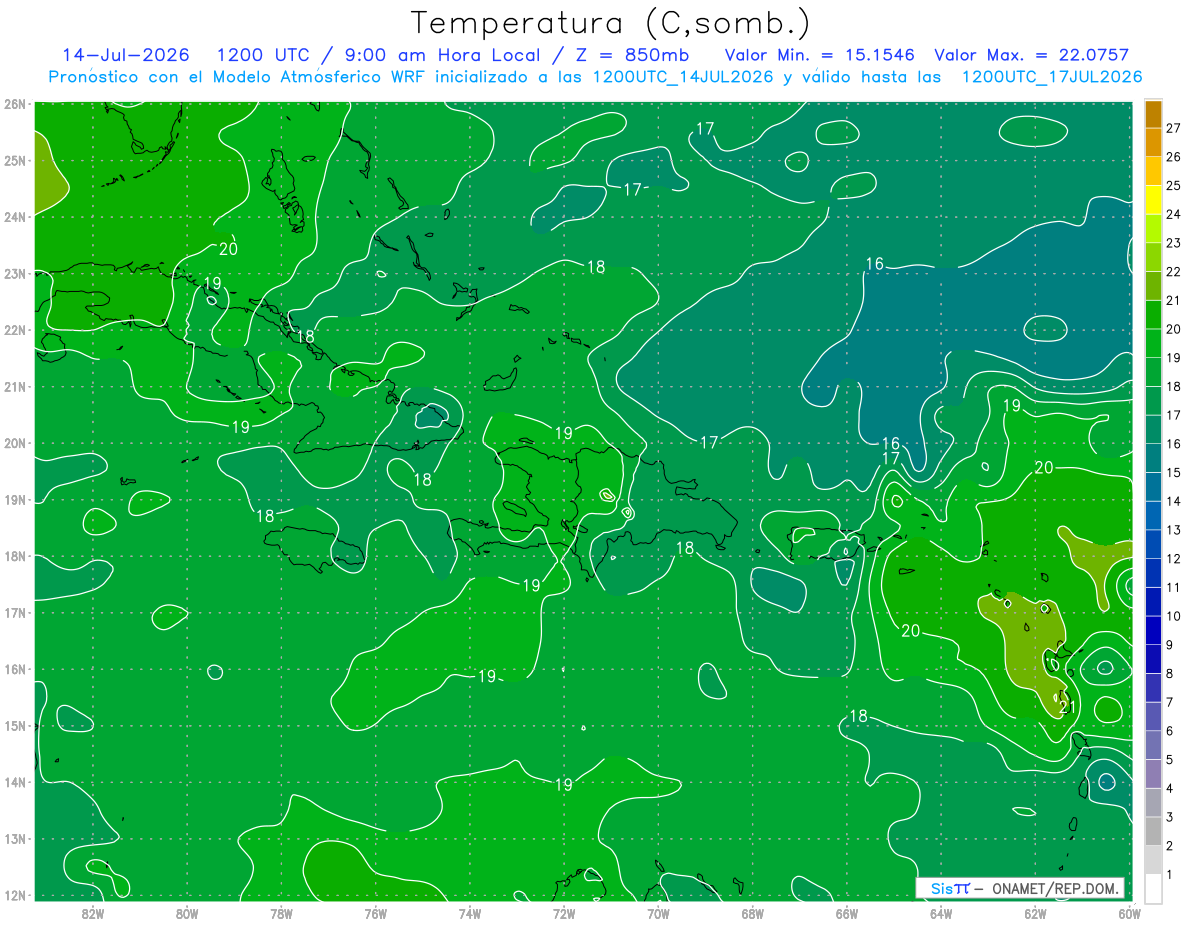Pick the teal legend swatch between 15 and 16
Viewport: 1200px width, 927px height.
(1153, 458)
